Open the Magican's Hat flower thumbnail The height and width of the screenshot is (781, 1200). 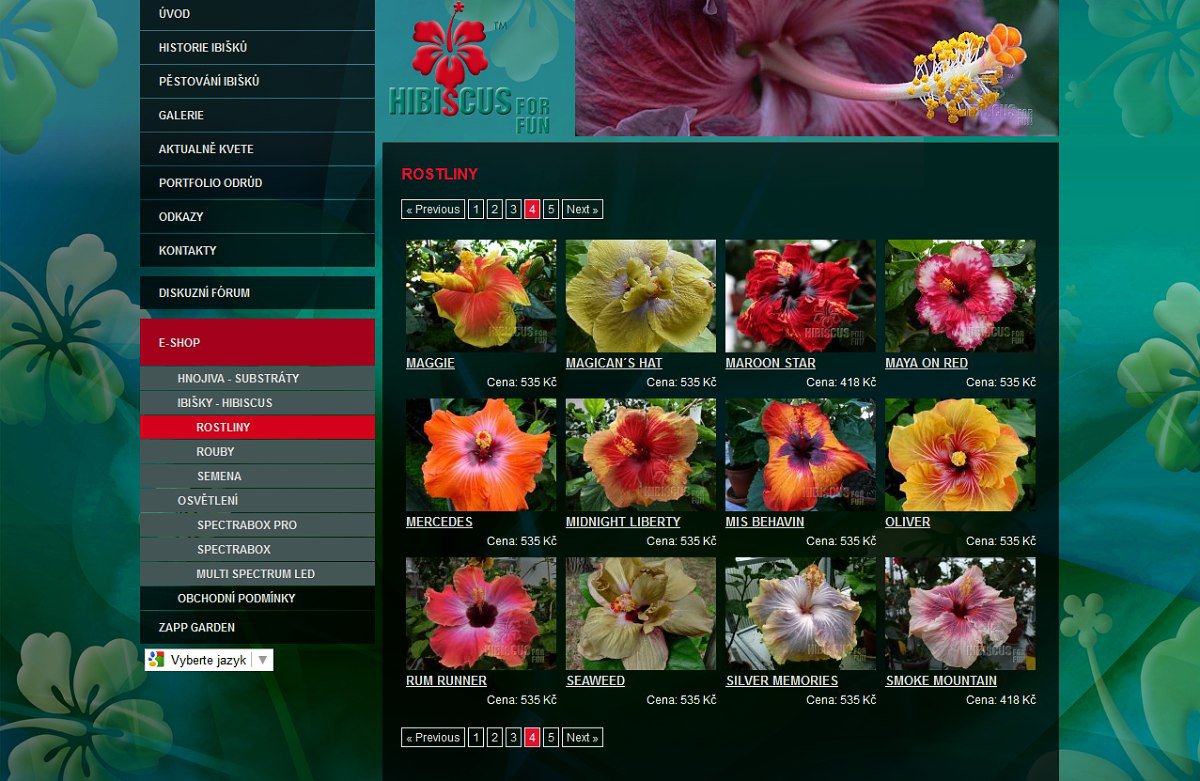641,295
